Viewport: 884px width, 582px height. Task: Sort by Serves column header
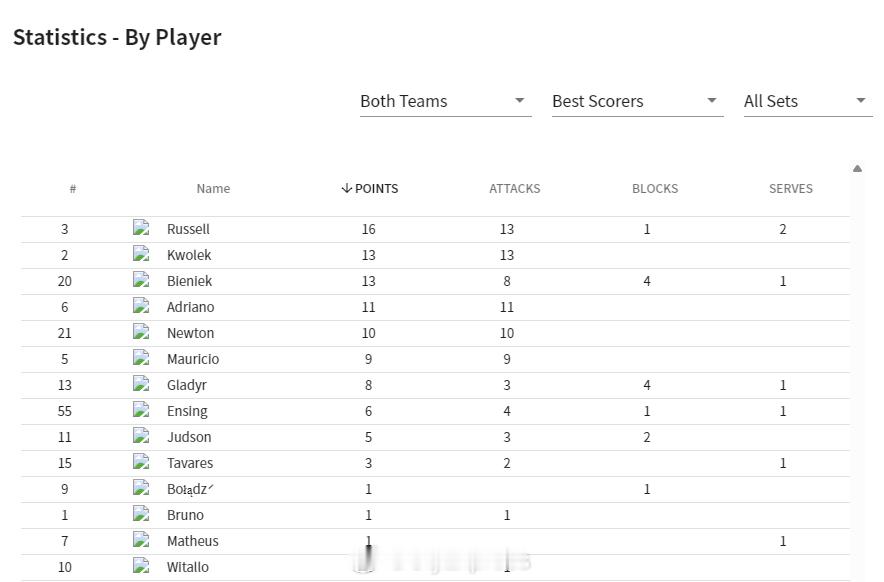[x=790, y=188]
